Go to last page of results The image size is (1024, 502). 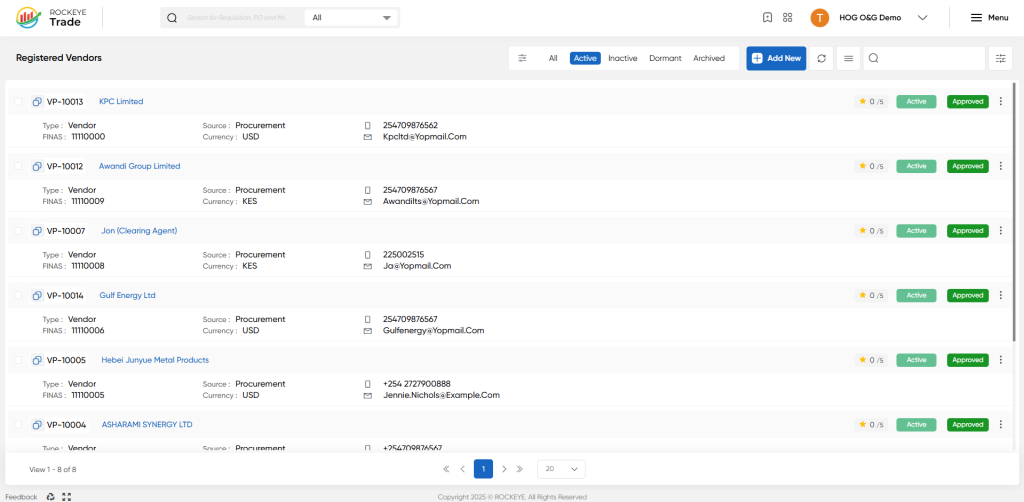click(520, 469)
